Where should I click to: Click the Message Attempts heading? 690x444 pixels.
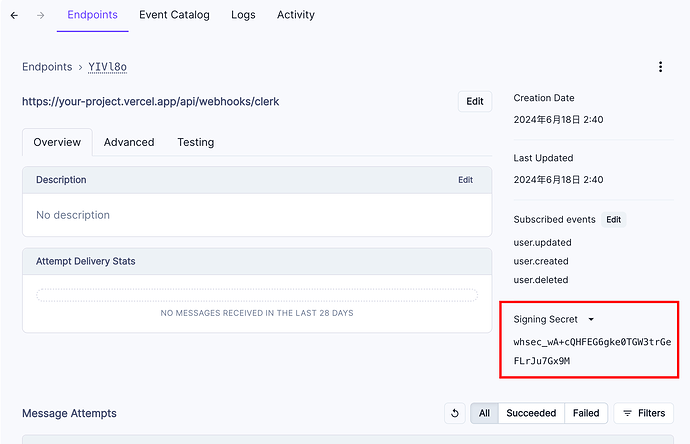click(x=69, y=413)
